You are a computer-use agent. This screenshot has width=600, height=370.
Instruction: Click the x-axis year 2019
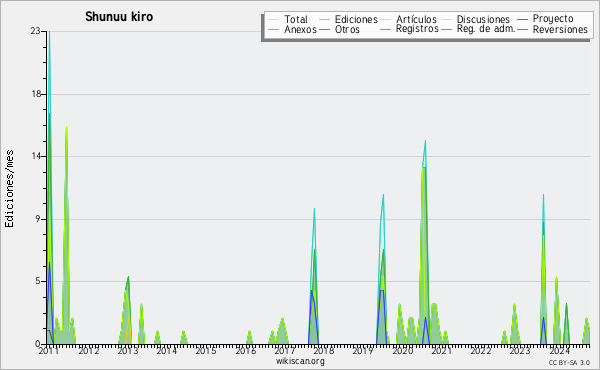pos(363,351)
